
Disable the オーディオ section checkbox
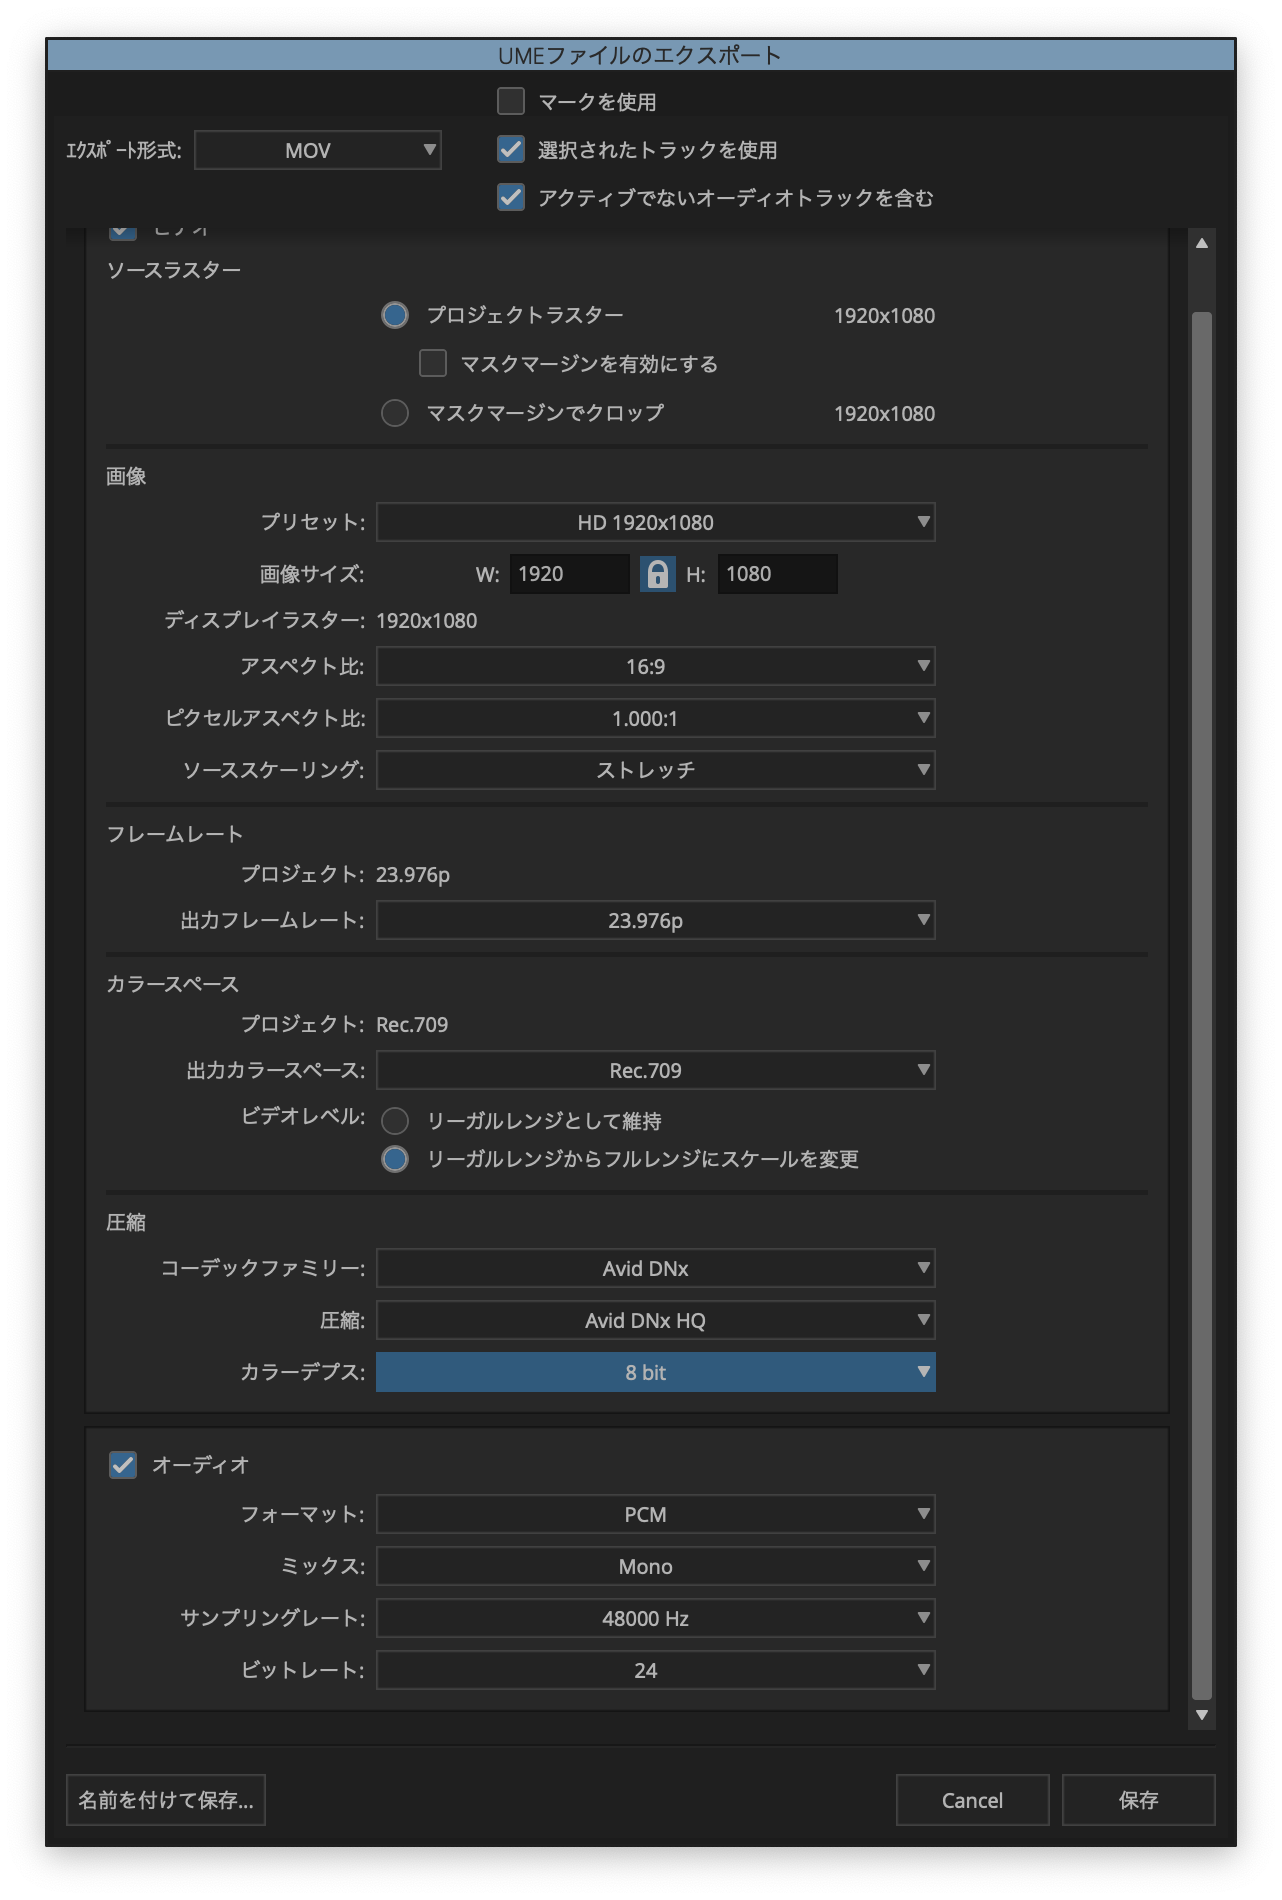(123, 1465)
